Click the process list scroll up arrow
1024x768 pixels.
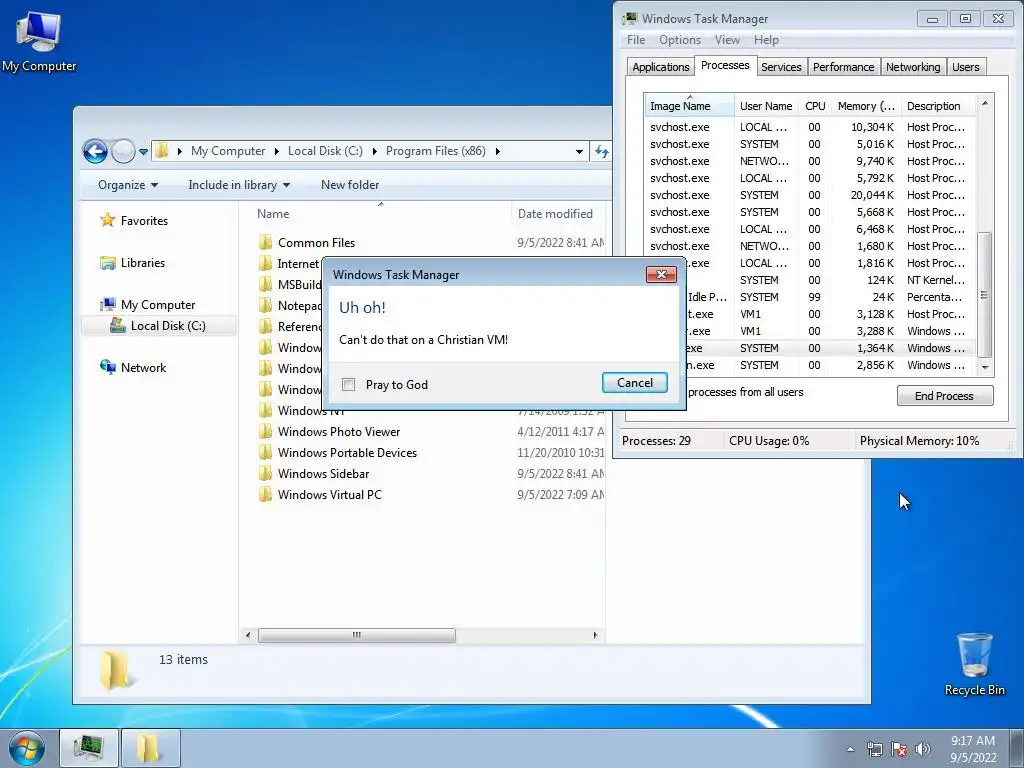(x=985, y=103)
